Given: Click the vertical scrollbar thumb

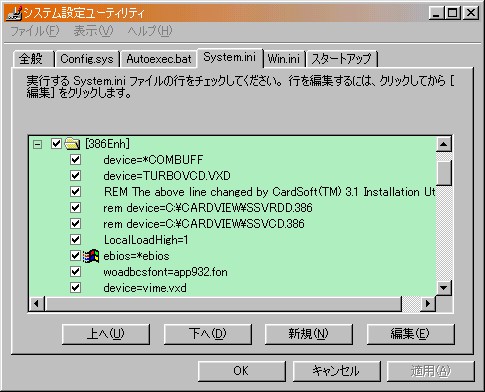Looking at the screenshot, I should (444, 173).
